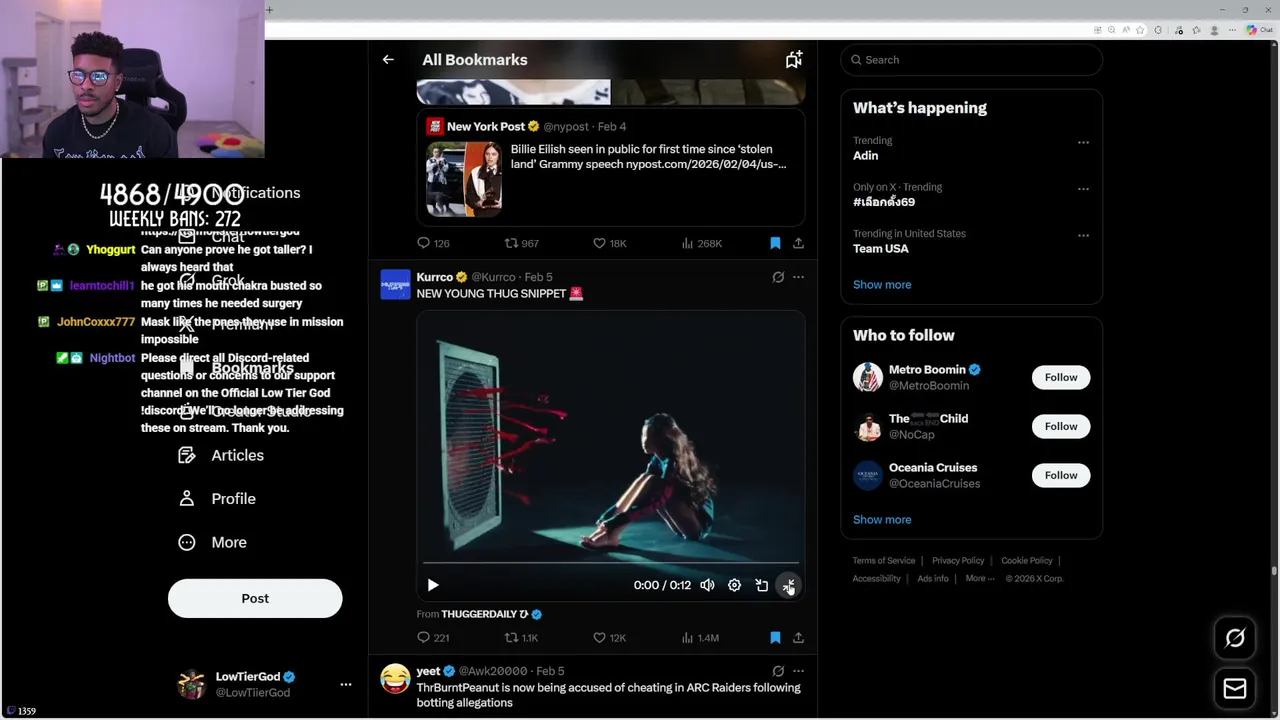
Task: Open the Adin trending topic
Action: point(866,155)
